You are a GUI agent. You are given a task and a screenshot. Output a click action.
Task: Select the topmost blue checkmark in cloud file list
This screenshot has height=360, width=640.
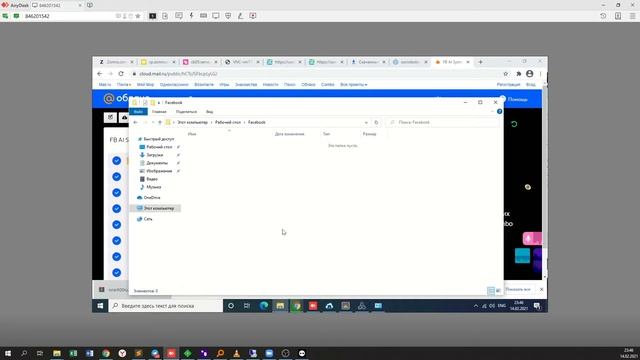click(x=117, y=160)
